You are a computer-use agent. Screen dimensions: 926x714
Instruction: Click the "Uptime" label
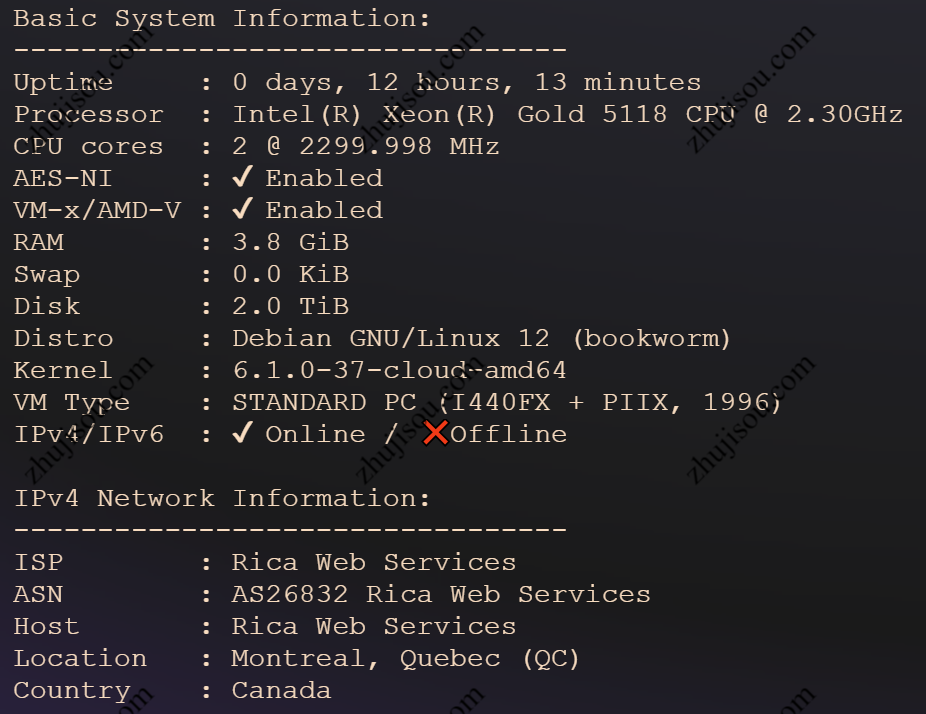(63, 83)
